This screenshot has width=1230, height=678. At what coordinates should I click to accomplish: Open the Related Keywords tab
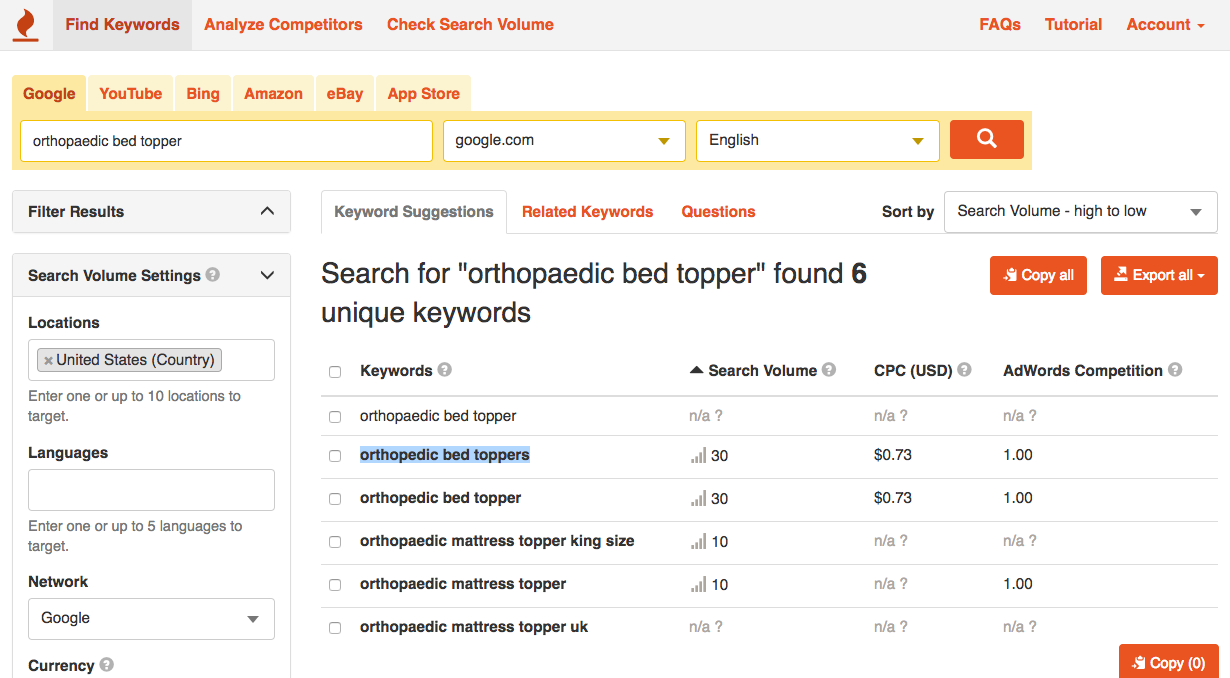[x=587, y=212]
